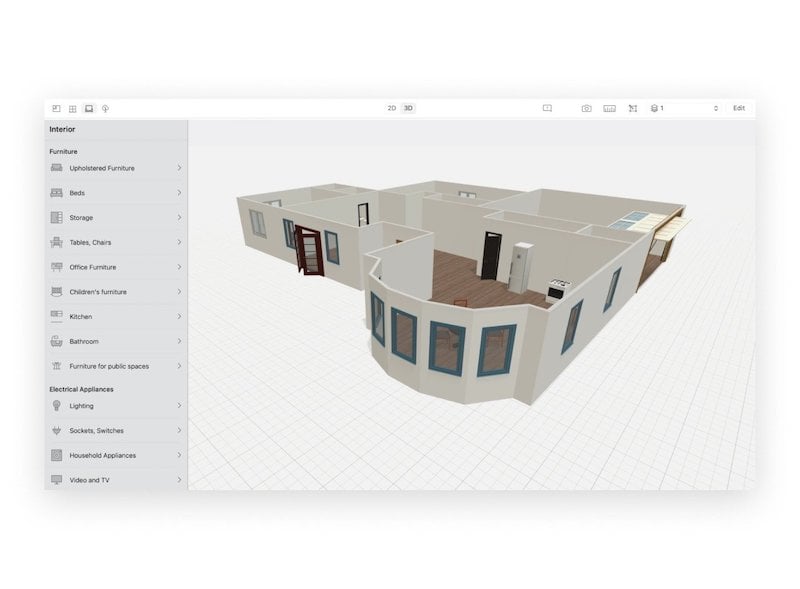
Task: Open the Bathroom category label
Action: pyautogui.click(x=84, y=341)
